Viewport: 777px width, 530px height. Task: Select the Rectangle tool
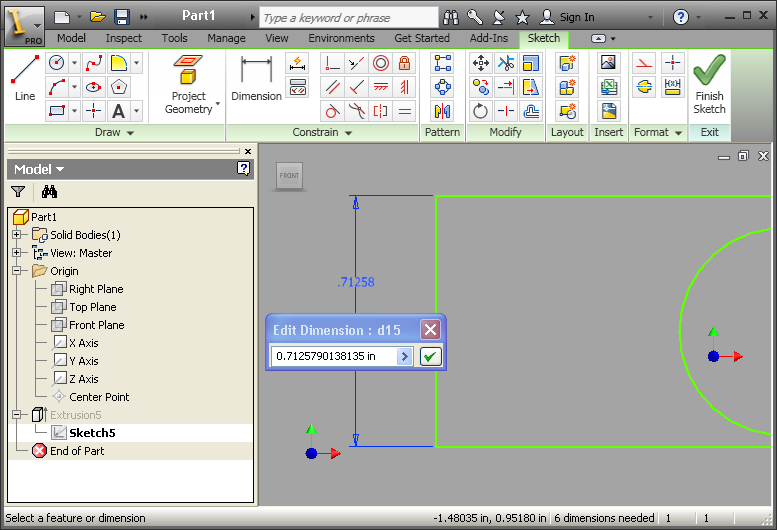56,111
